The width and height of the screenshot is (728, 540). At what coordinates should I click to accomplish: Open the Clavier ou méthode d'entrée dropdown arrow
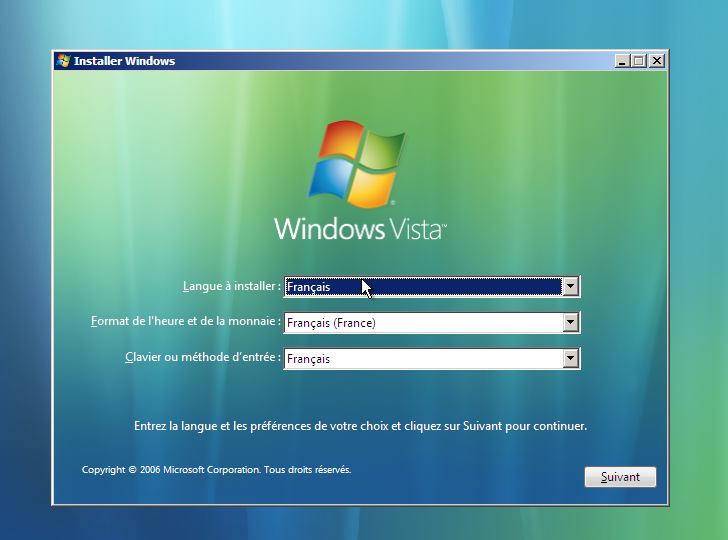571,358
